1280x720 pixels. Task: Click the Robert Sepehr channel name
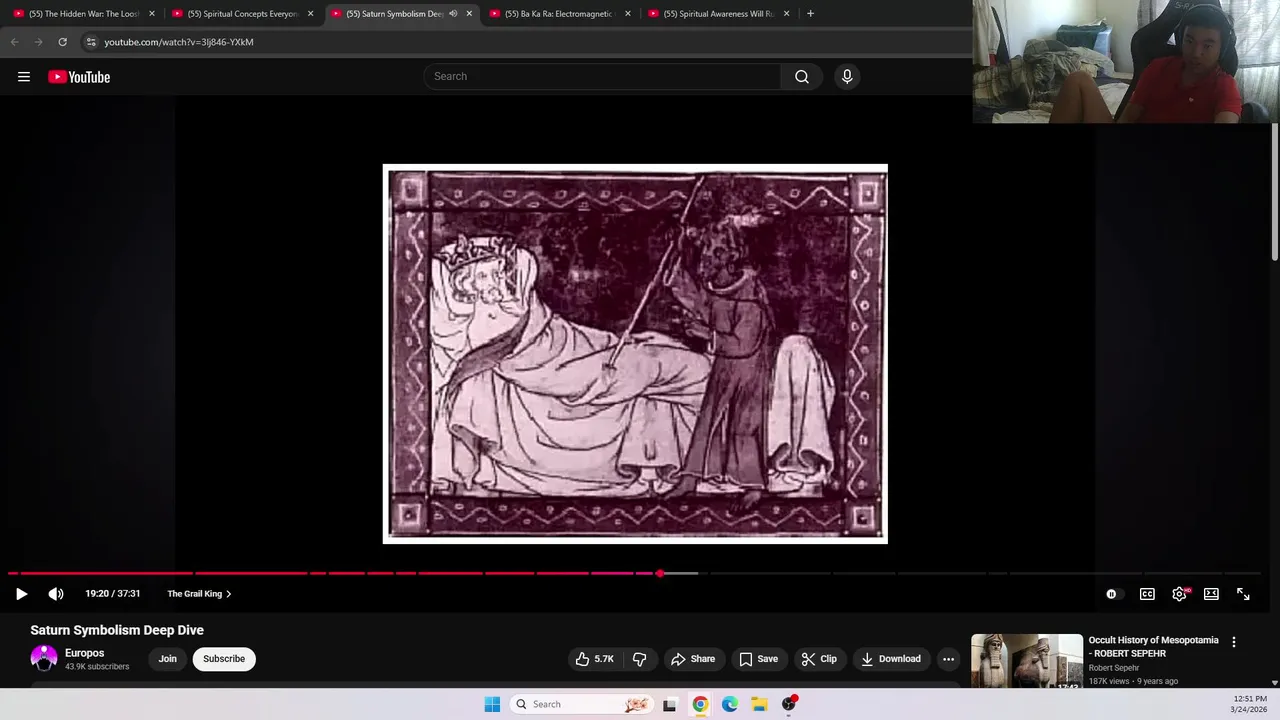(x=1114, y=668)
